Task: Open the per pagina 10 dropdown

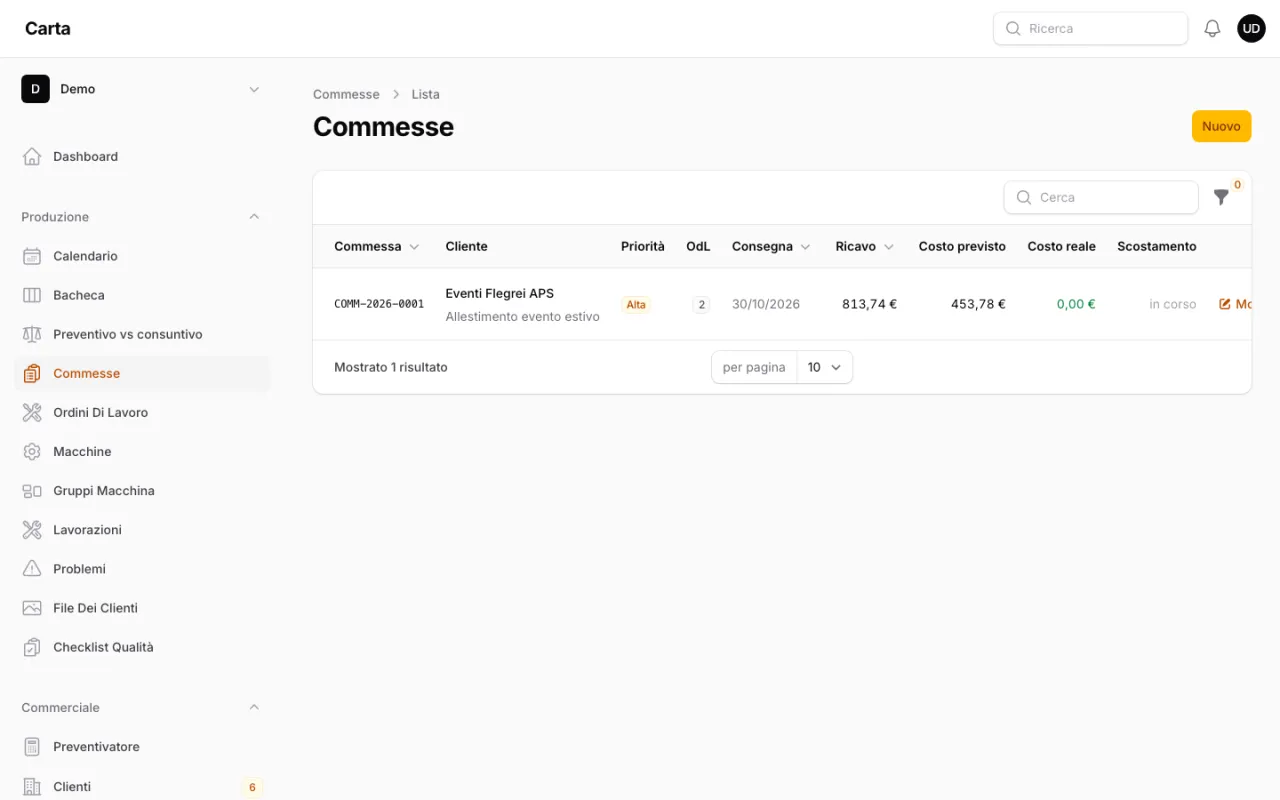Action: 824,367
